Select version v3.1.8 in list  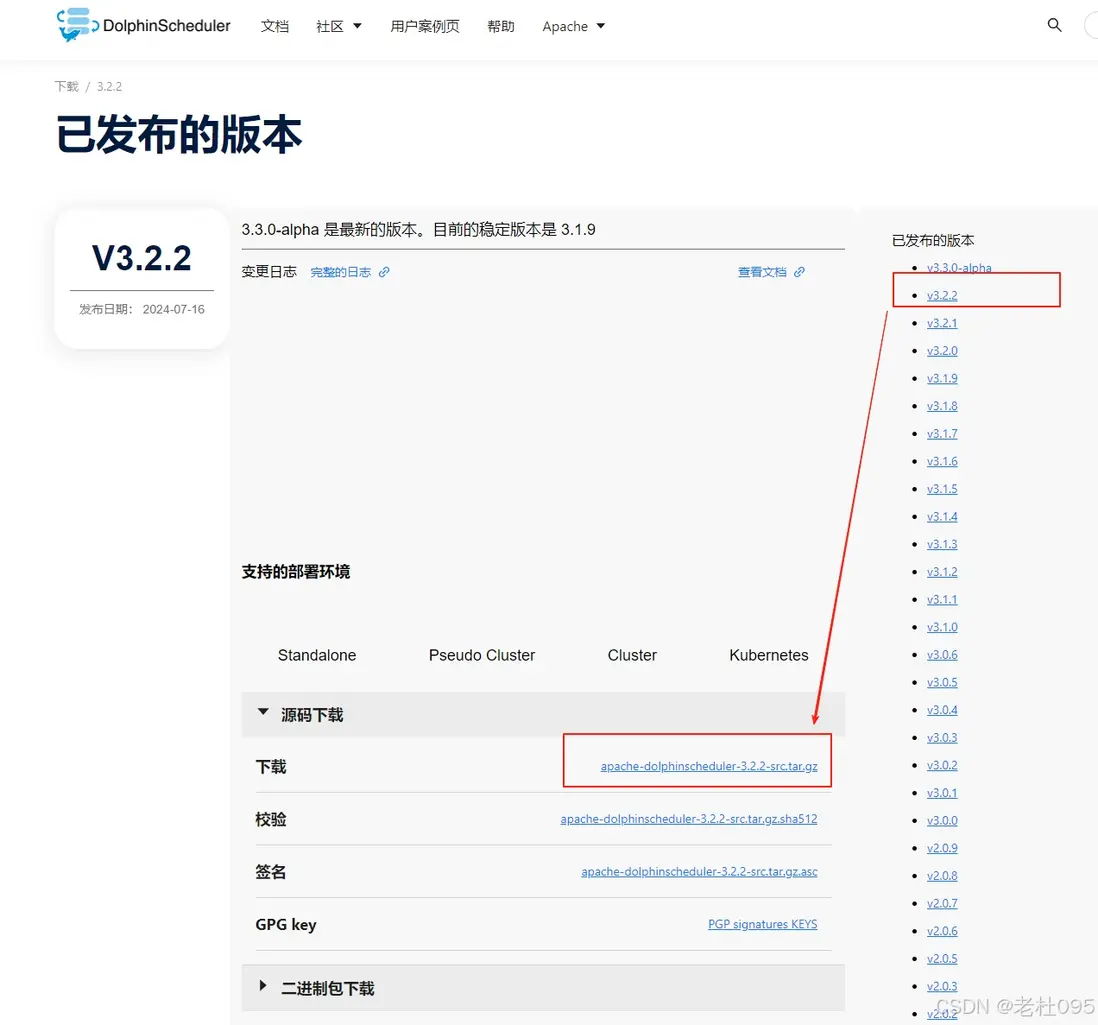click(942, 406)
